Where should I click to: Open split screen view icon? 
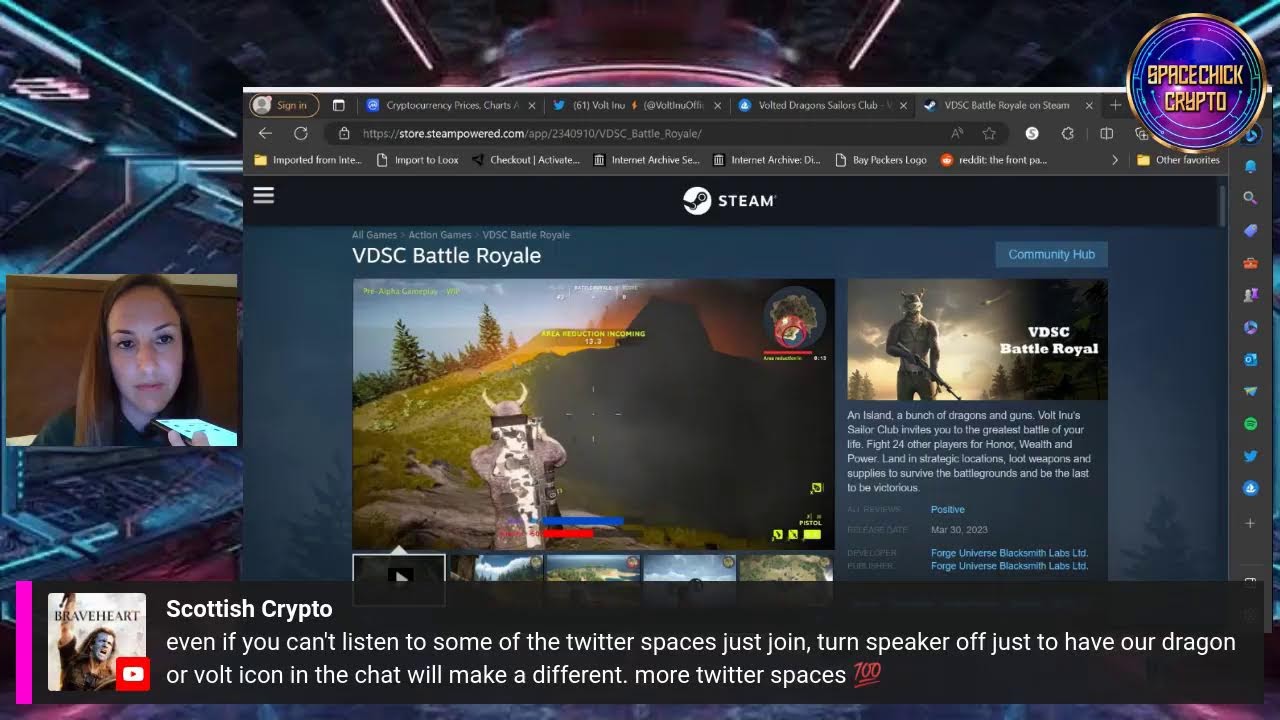tap(1106, 133)
